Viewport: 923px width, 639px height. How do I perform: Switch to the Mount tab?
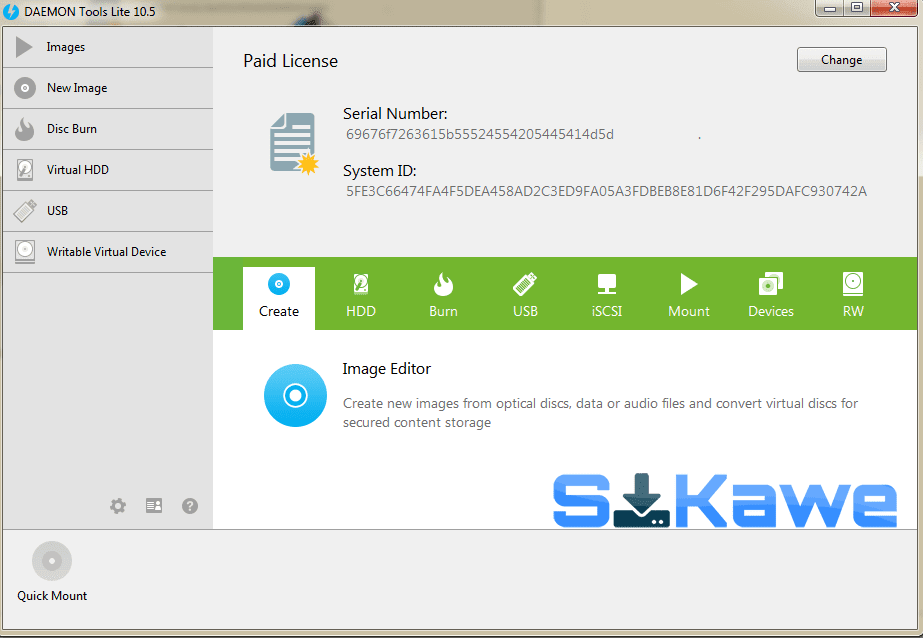(x=689, y=297)
